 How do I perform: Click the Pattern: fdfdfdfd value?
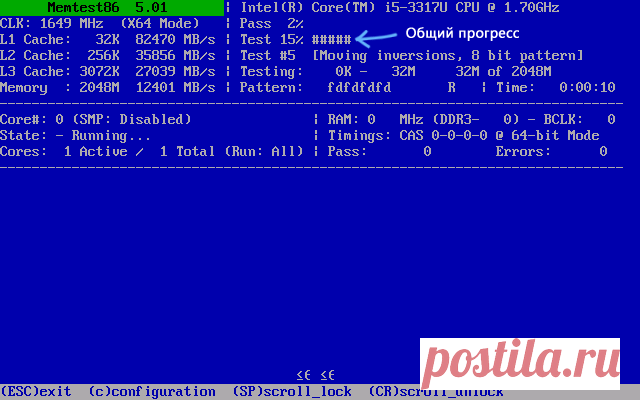coord(315,87)
